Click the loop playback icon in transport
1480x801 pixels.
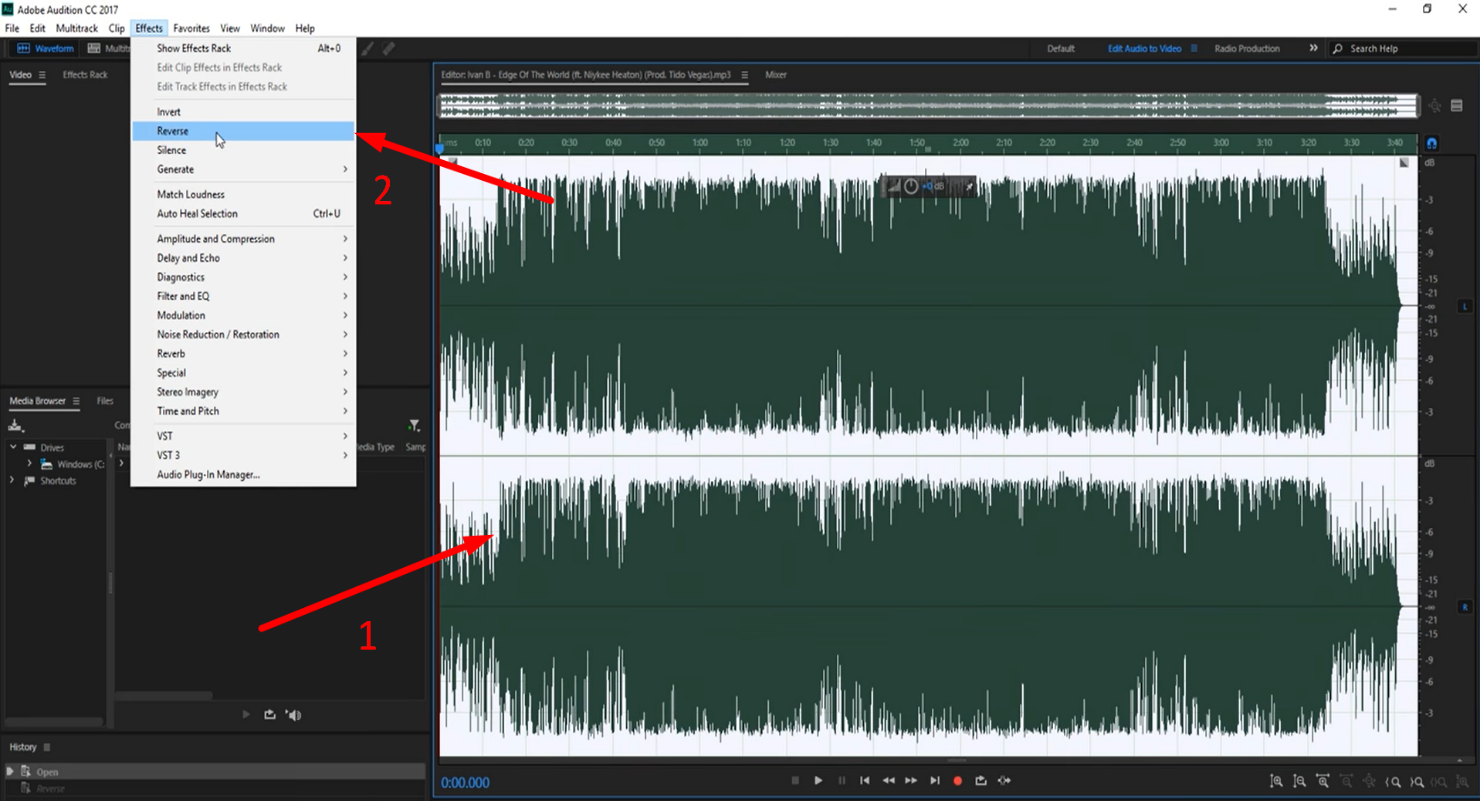pyautogui.click(x=981, y=781)
